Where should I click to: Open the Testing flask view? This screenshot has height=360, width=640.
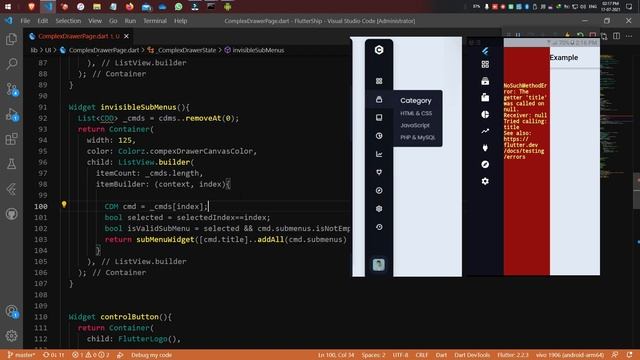coord(11,164)
